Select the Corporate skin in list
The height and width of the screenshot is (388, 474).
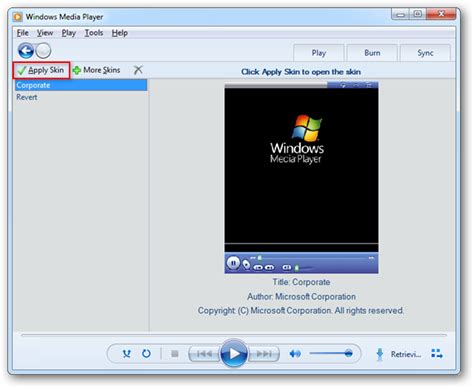click(x=81, y=85)
